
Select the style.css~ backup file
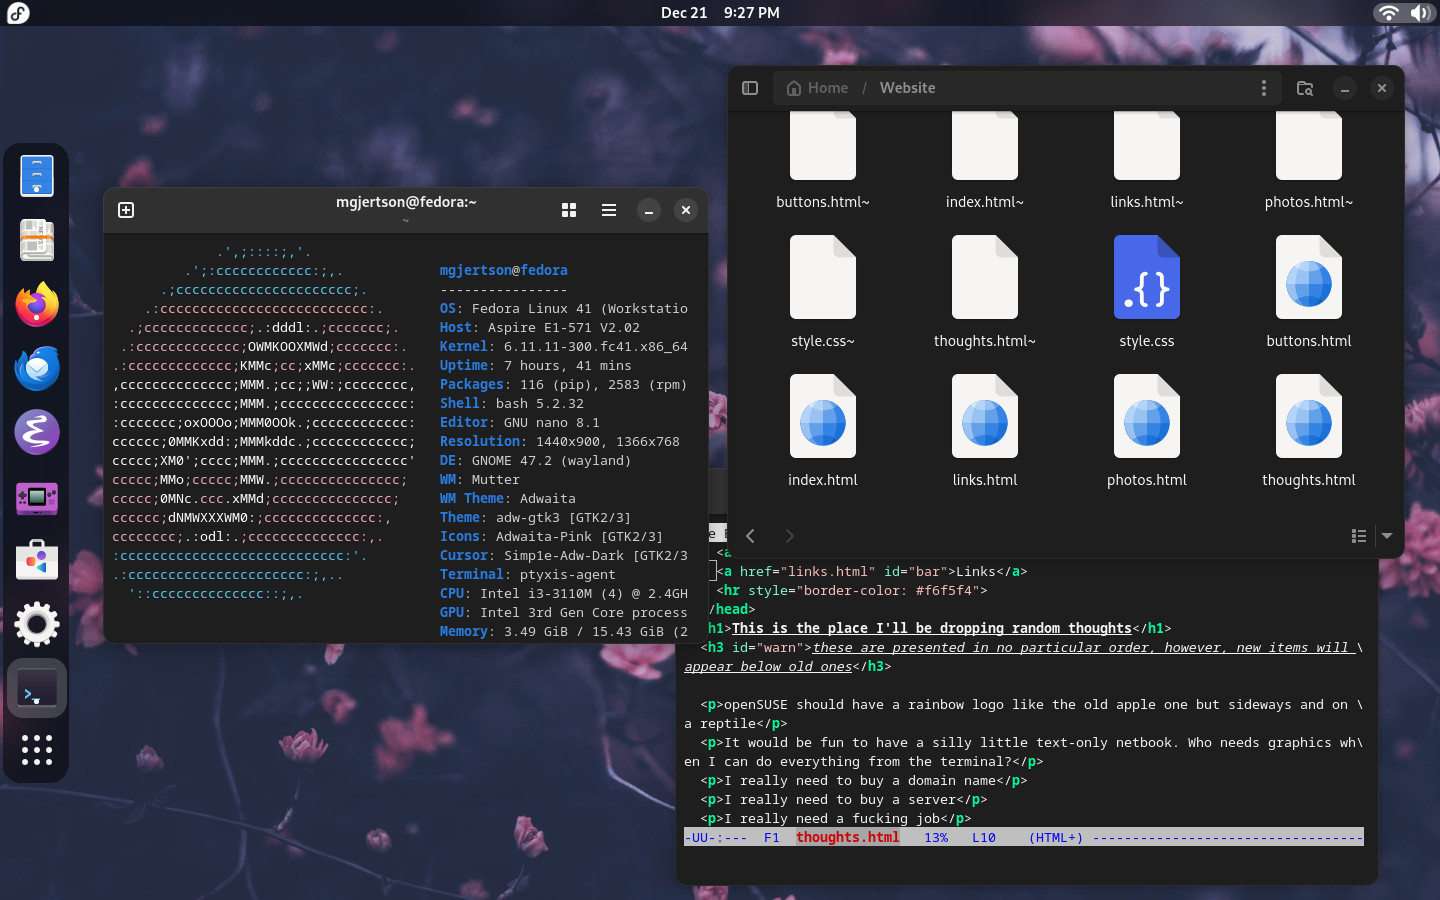click(x=823, y=291)
